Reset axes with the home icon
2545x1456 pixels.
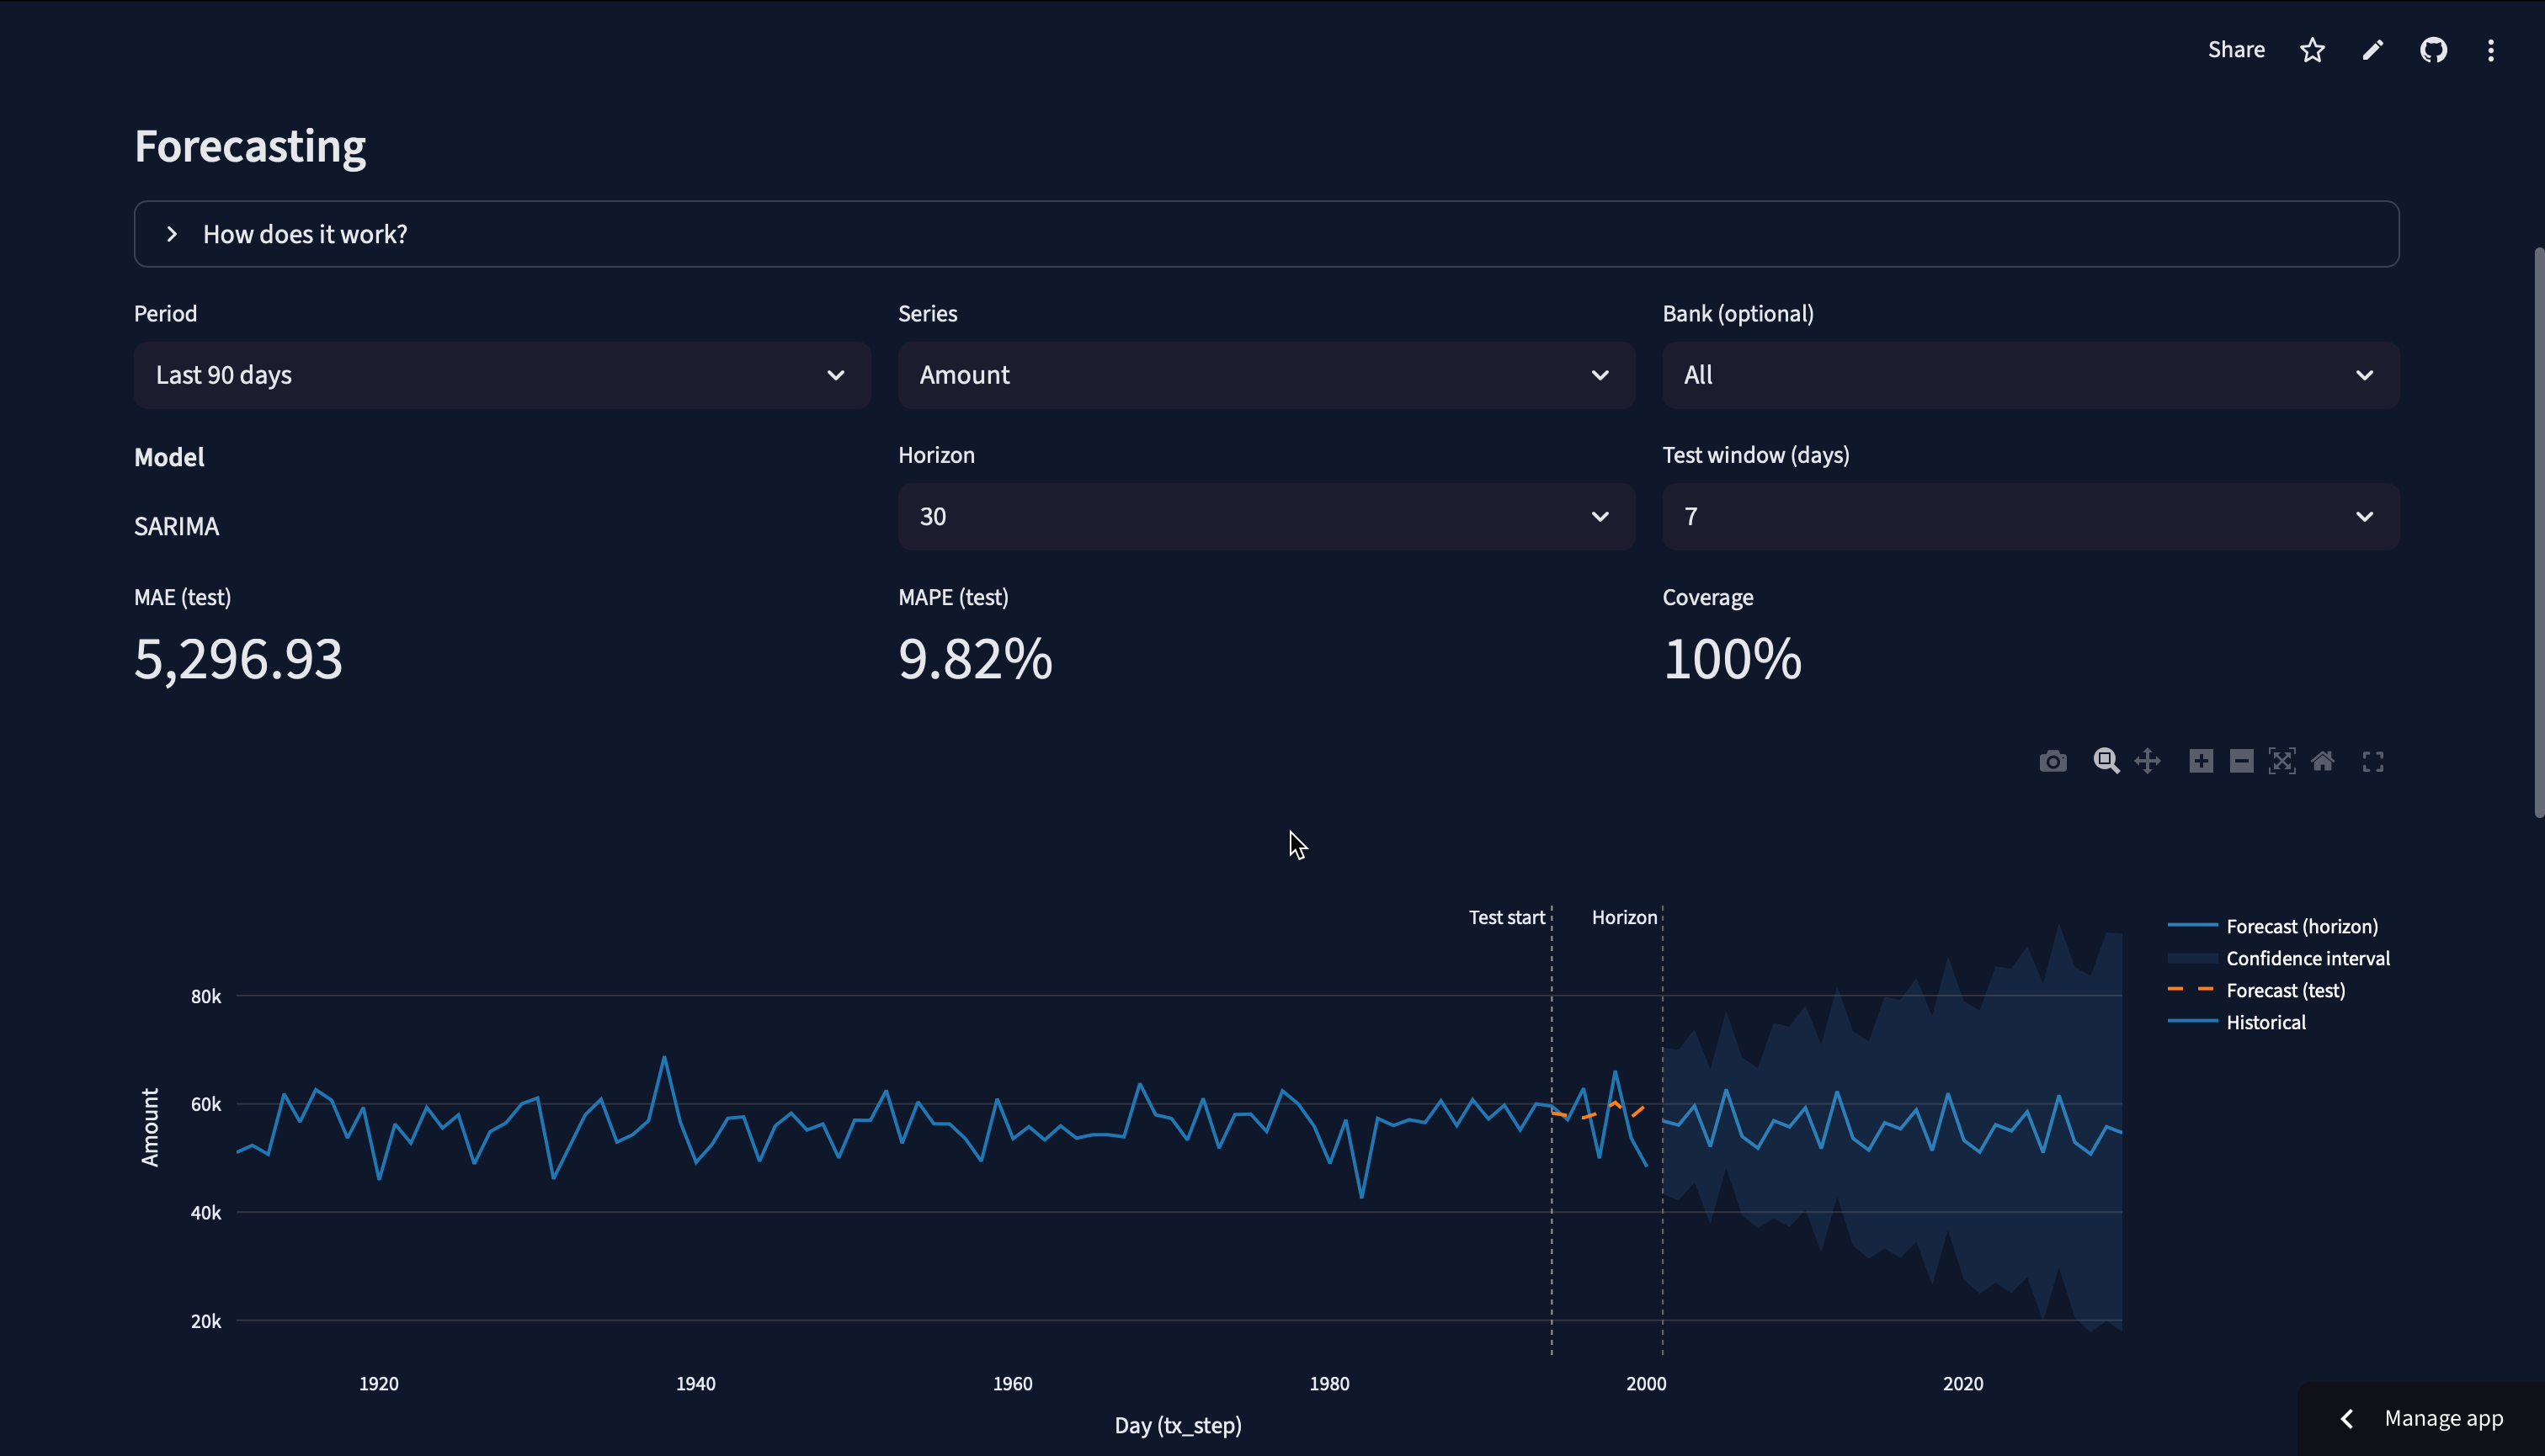pyautogui.click(x=2322, y=762)
